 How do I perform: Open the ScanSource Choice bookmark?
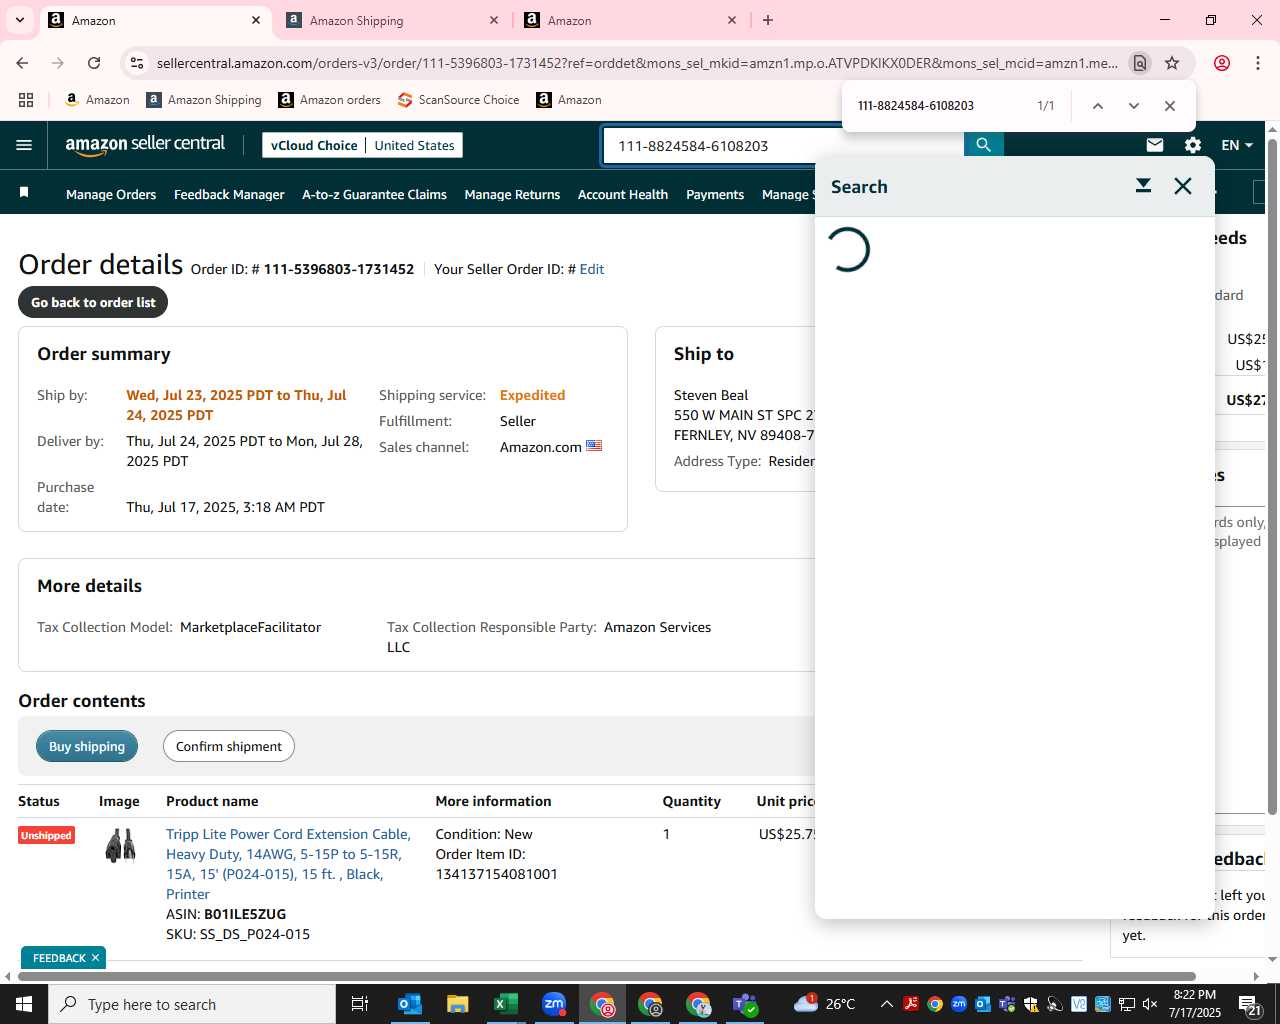[458, 100]
